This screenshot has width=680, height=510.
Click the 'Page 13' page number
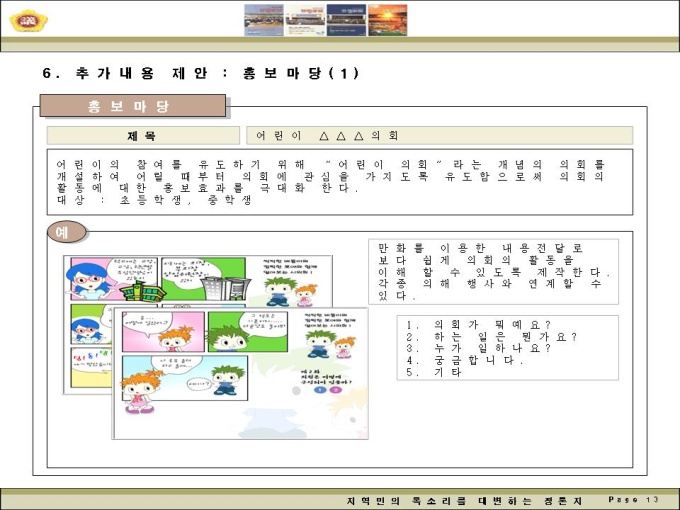pos(633,500)
